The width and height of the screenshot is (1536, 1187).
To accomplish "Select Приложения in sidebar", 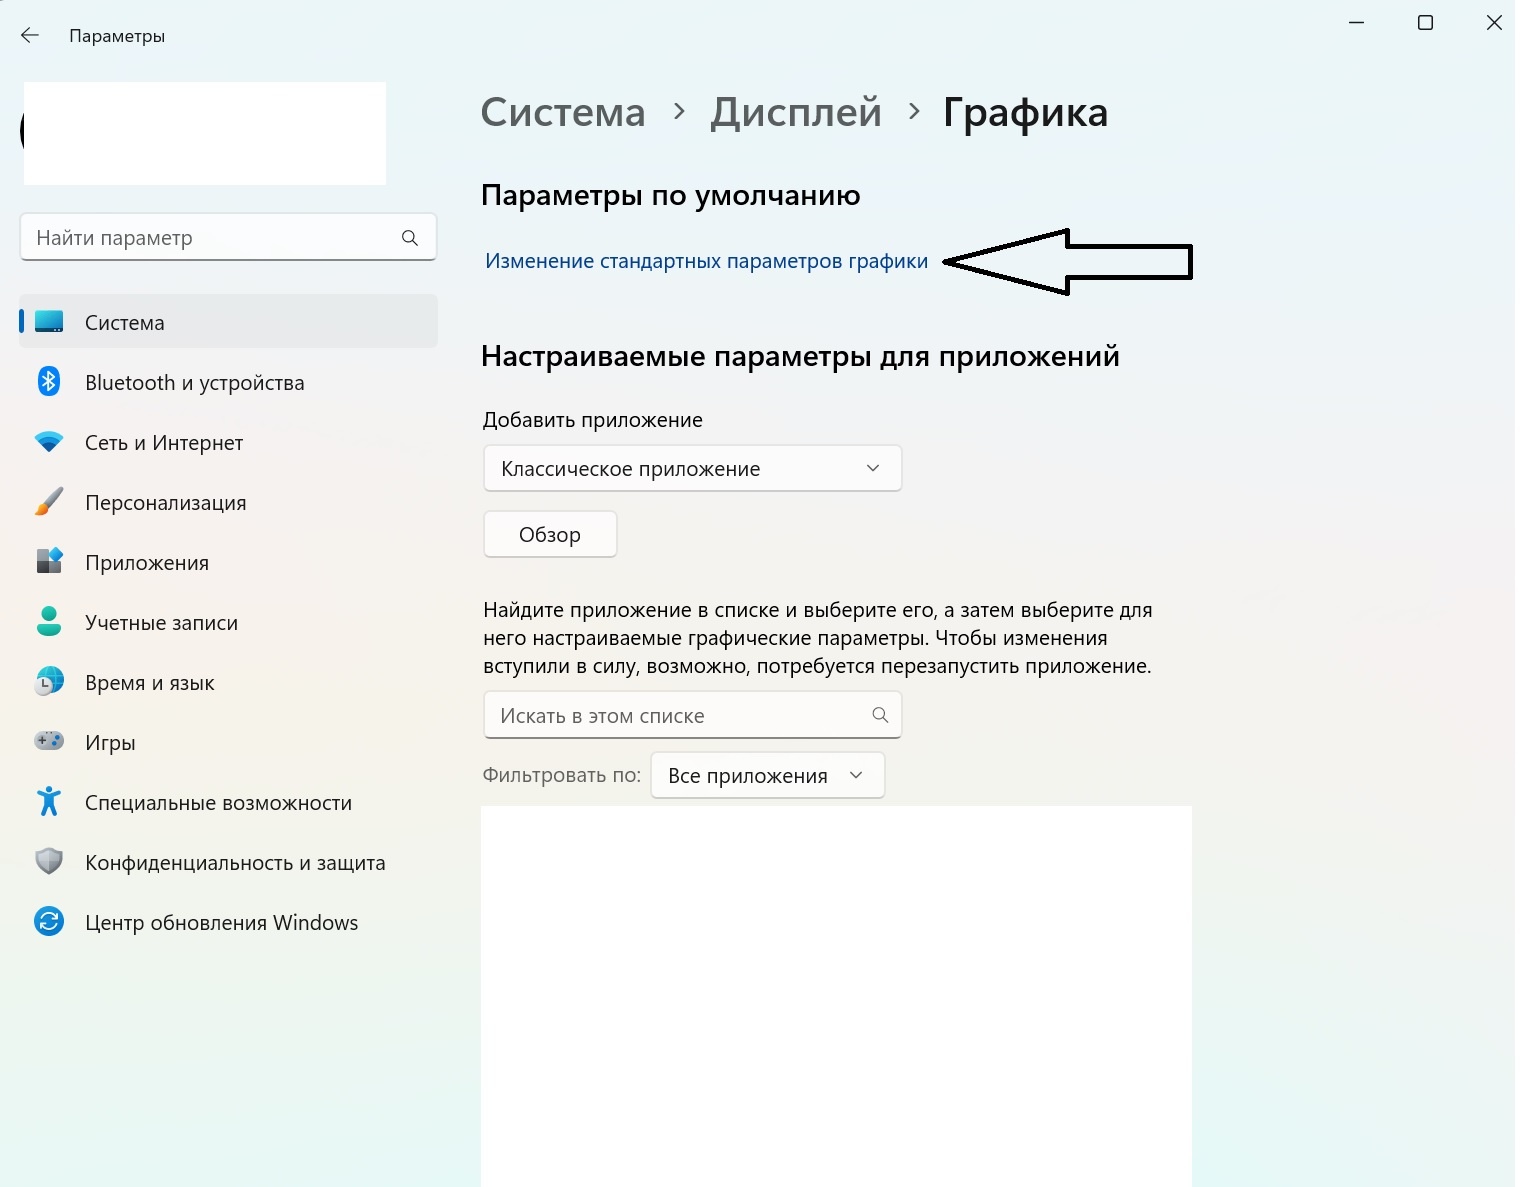I will [228, 562].
